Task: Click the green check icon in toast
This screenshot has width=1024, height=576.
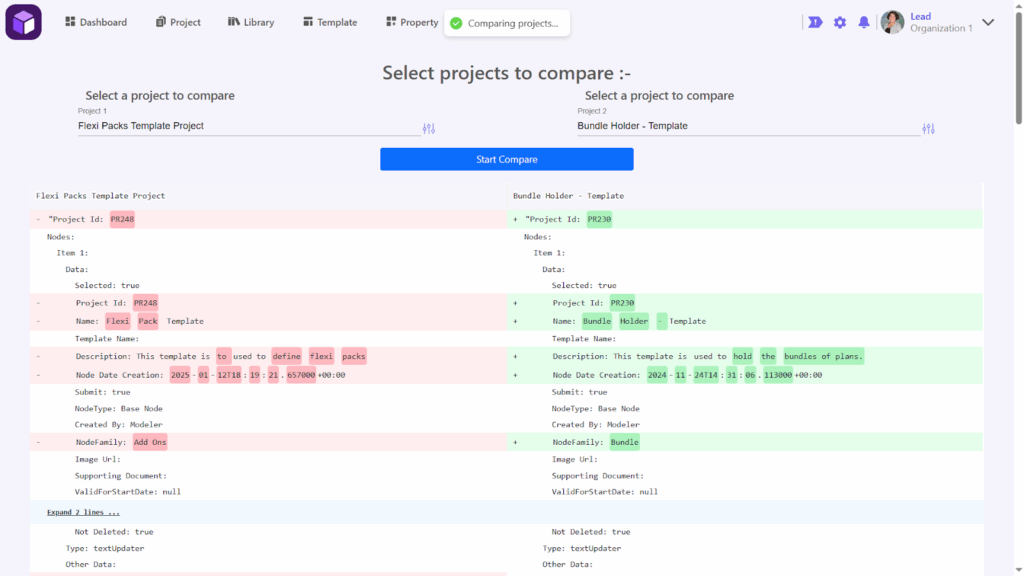Action: click(456, 23)
